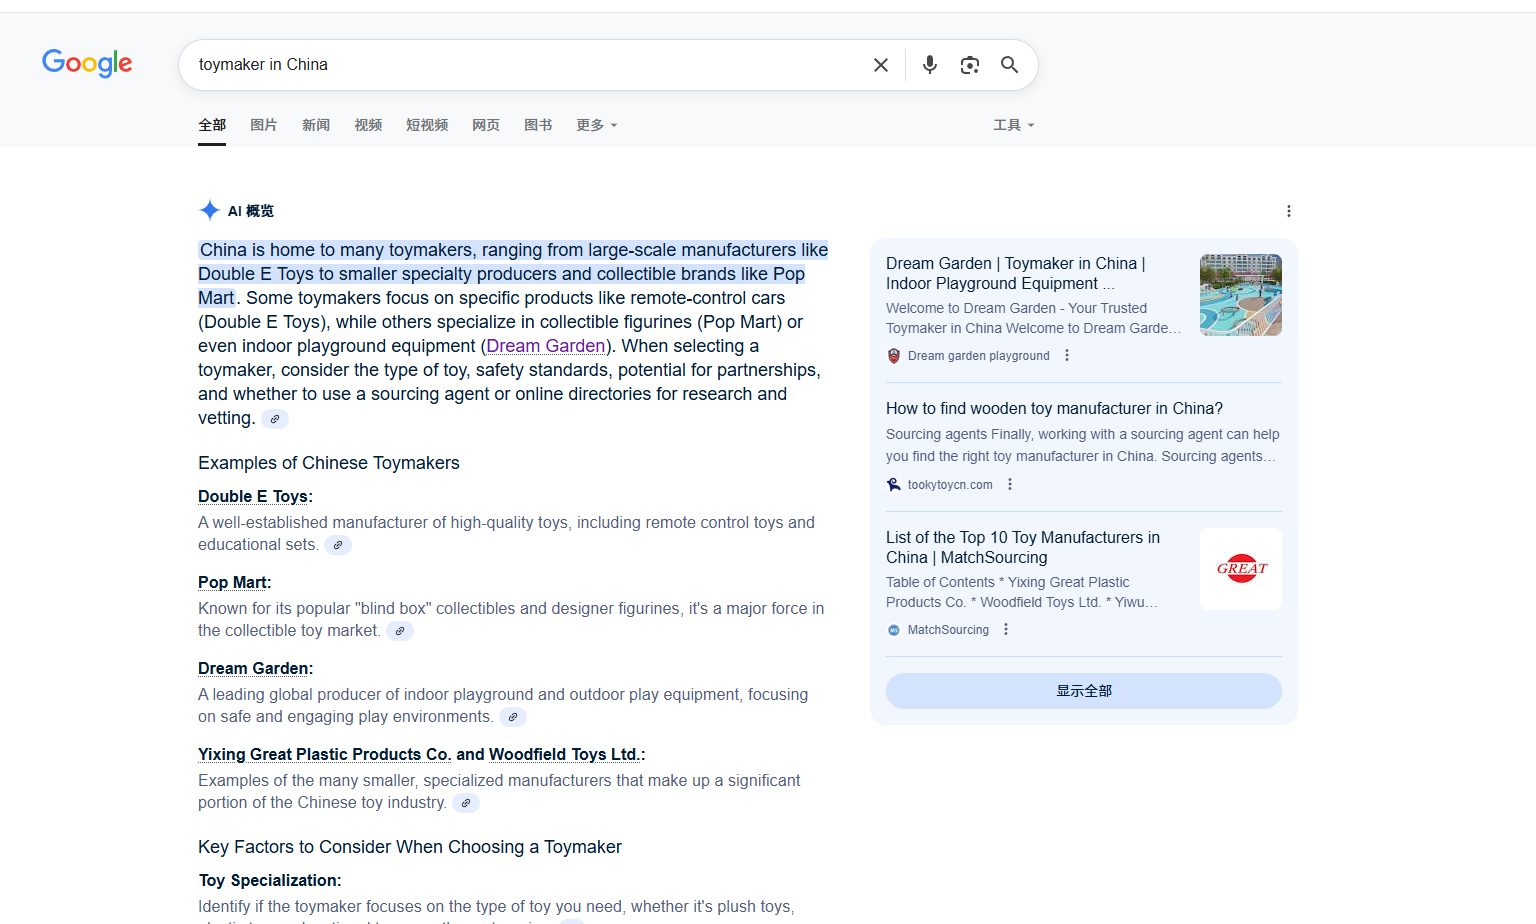Expand the 更多 dropdown

tap(597, 125)
